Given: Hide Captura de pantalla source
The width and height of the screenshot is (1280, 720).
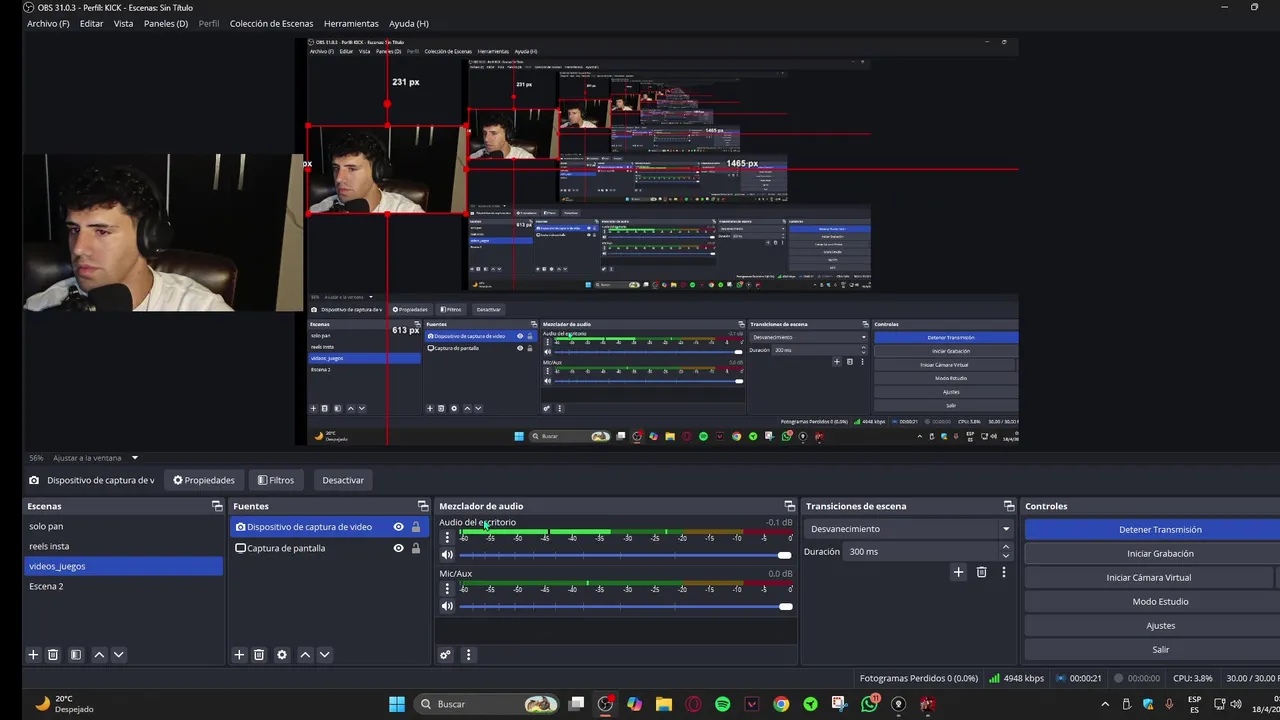Looking at the screenshot, I should tap(398, 548).
